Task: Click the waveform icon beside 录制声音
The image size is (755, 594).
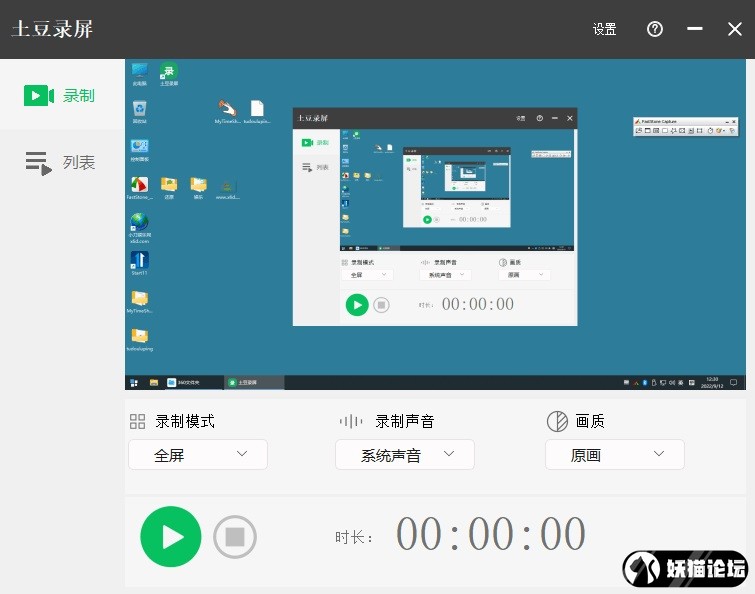Action: coord(351,421)
